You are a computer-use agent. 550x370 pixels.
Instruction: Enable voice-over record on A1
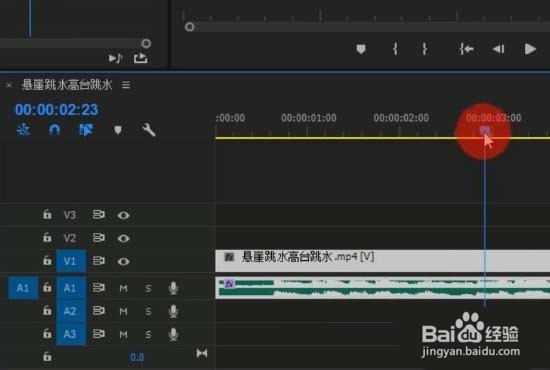click(173, 288)
